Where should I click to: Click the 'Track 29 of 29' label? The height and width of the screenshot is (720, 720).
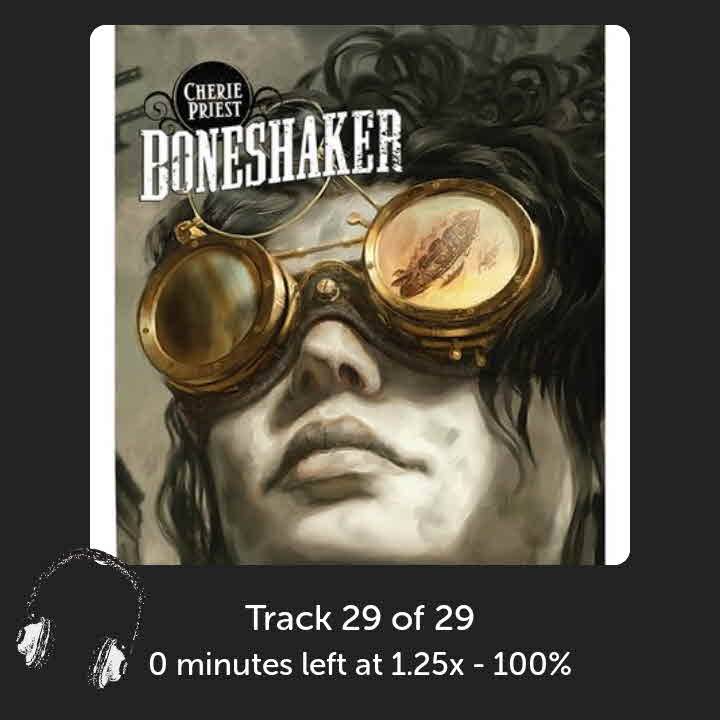click(360, 618)
